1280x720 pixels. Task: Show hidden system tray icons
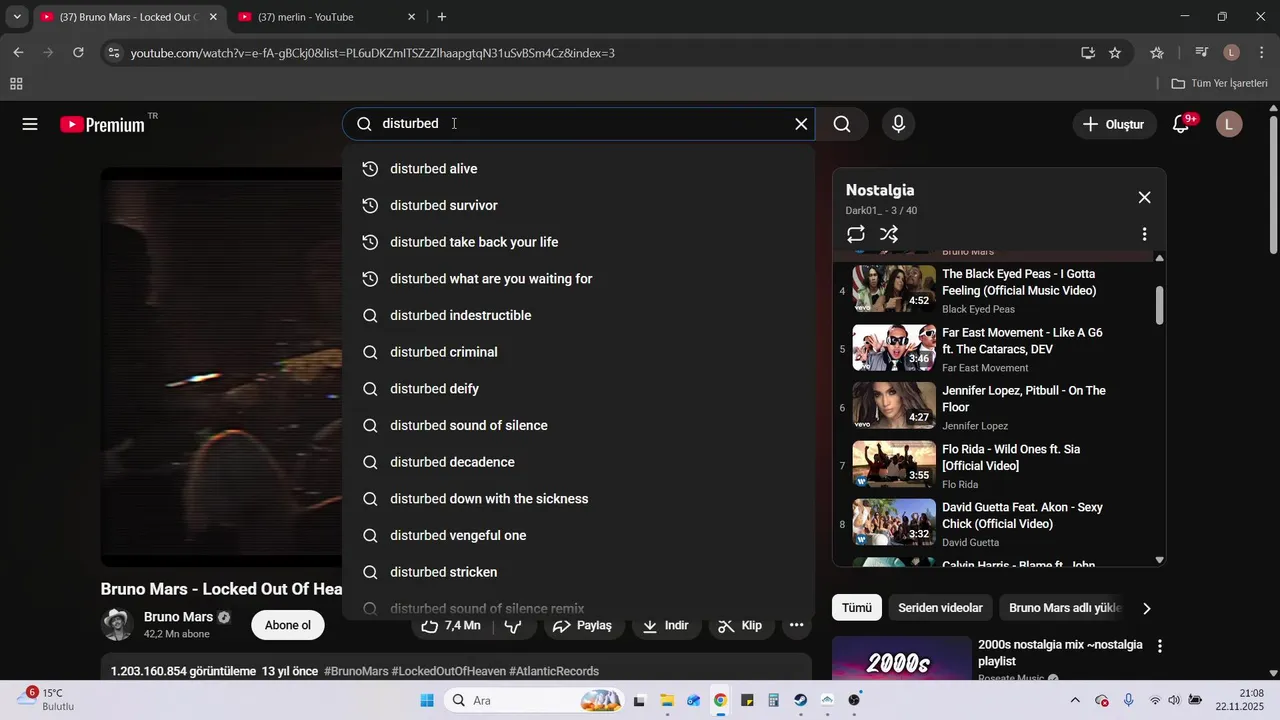coord(1075,700)
